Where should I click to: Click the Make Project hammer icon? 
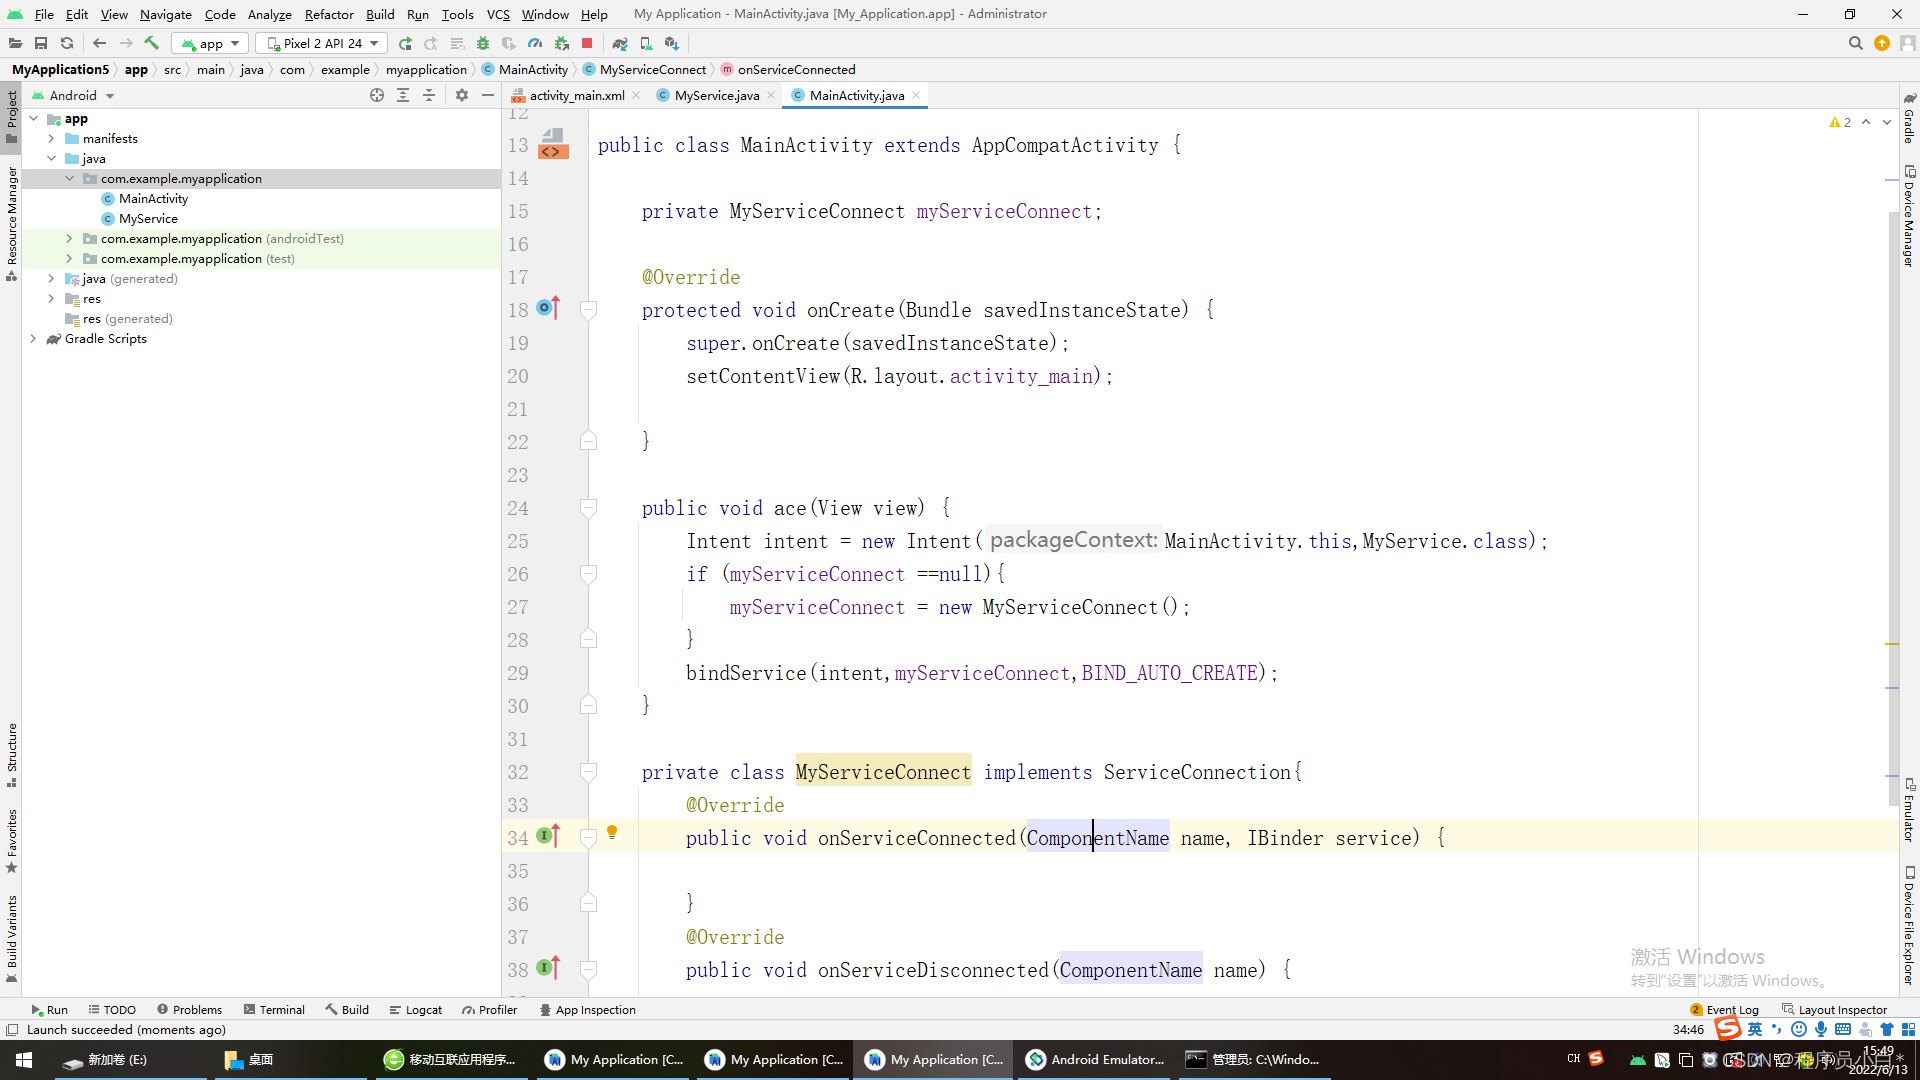pos(152,43)
